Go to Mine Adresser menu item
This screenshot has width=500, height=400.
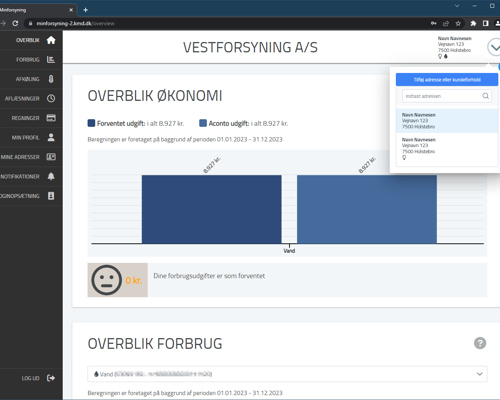[x=20, y=157]
